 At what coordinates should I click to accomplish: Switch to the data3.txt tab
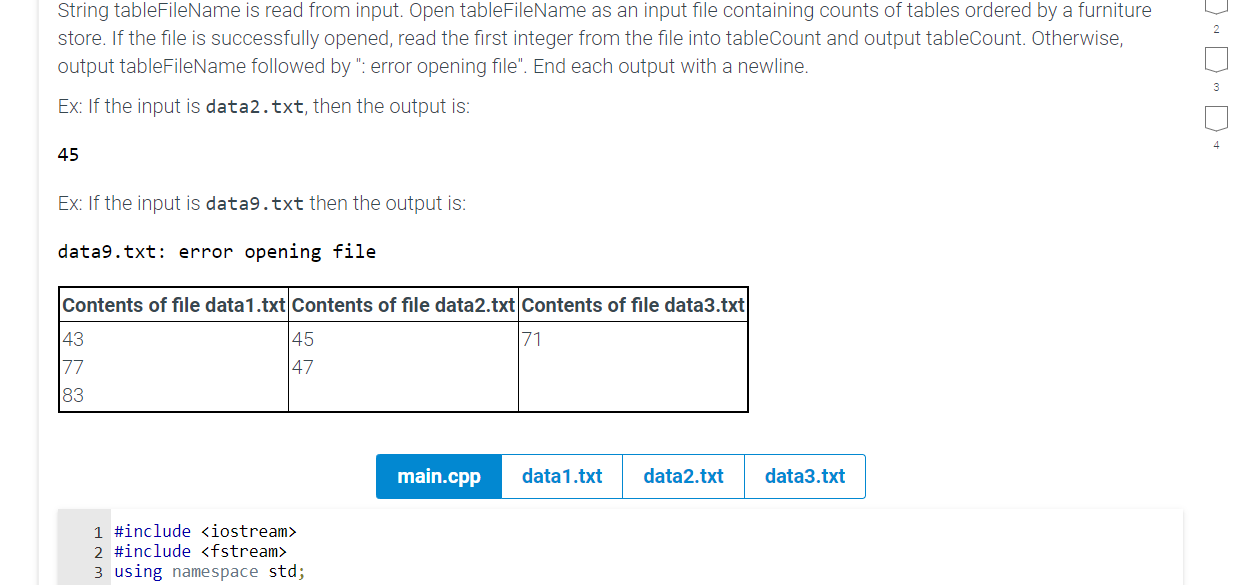(804, 476)
